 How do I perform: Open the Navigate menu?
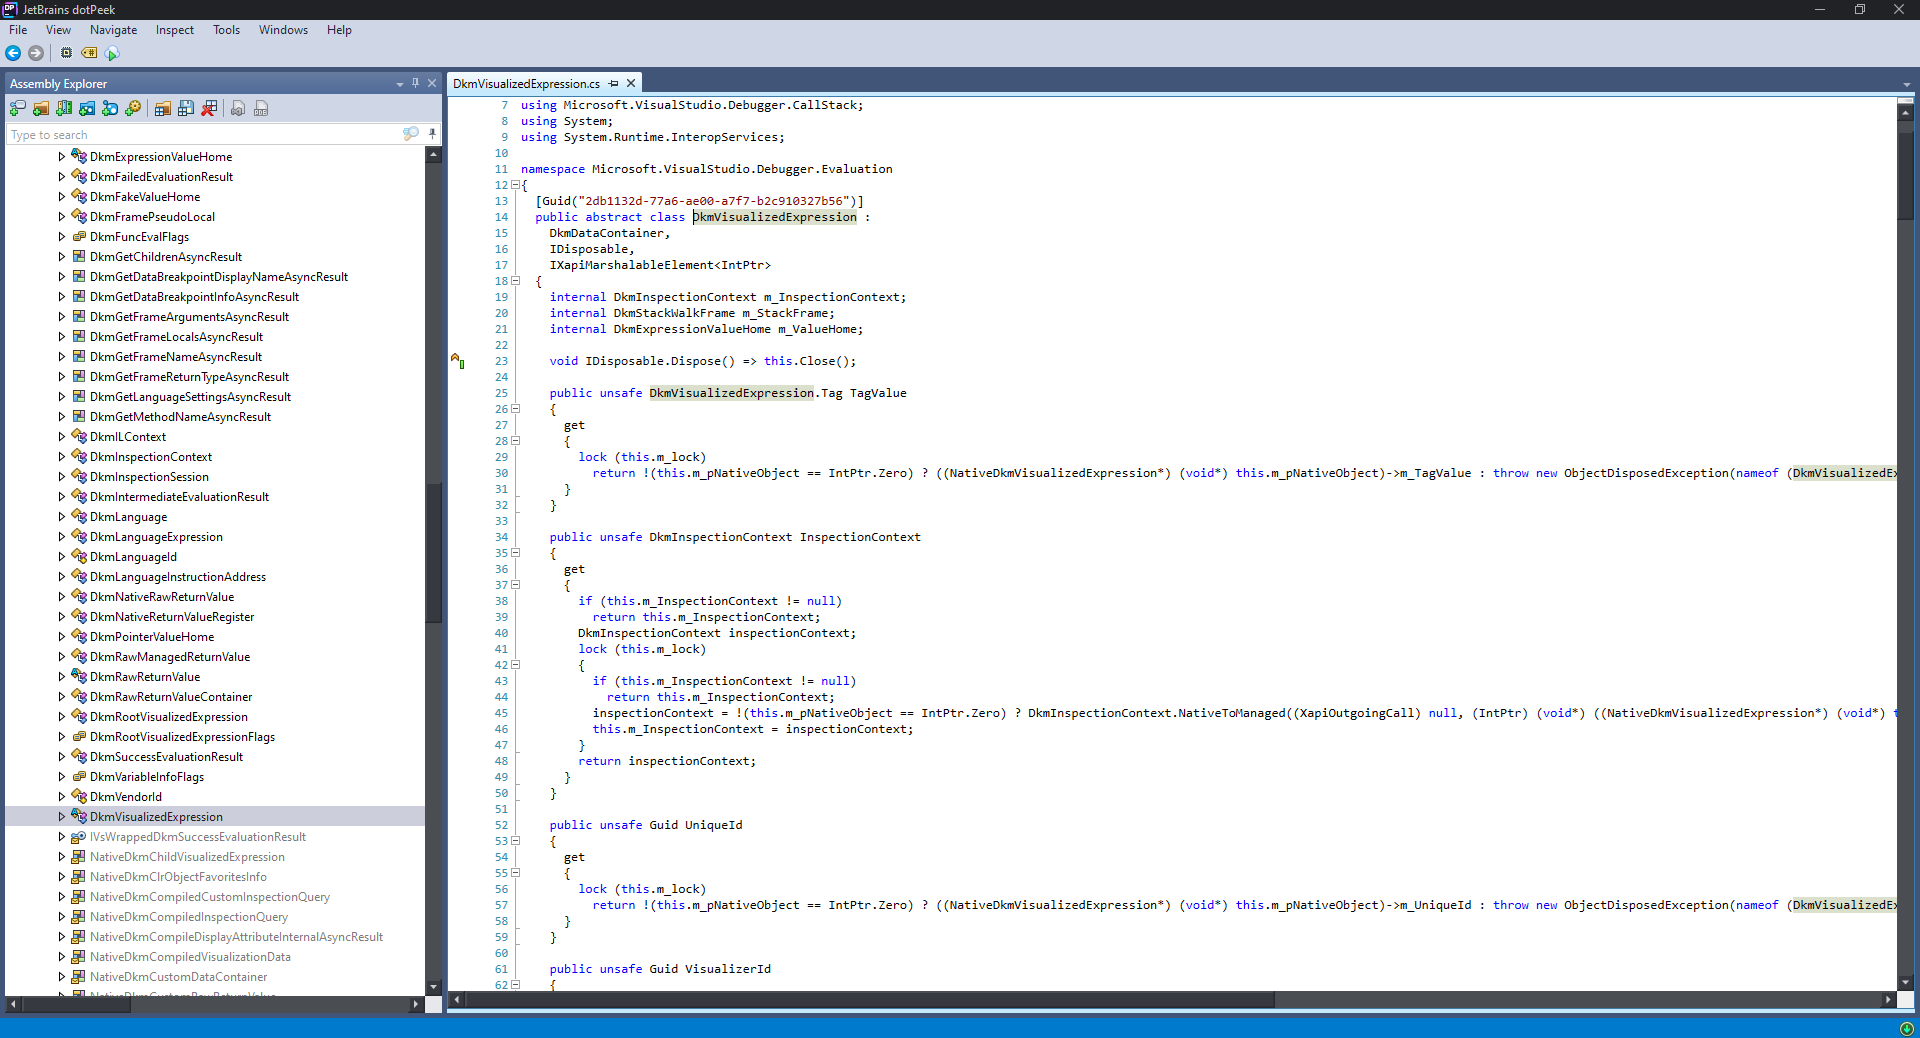coord(113,30)
